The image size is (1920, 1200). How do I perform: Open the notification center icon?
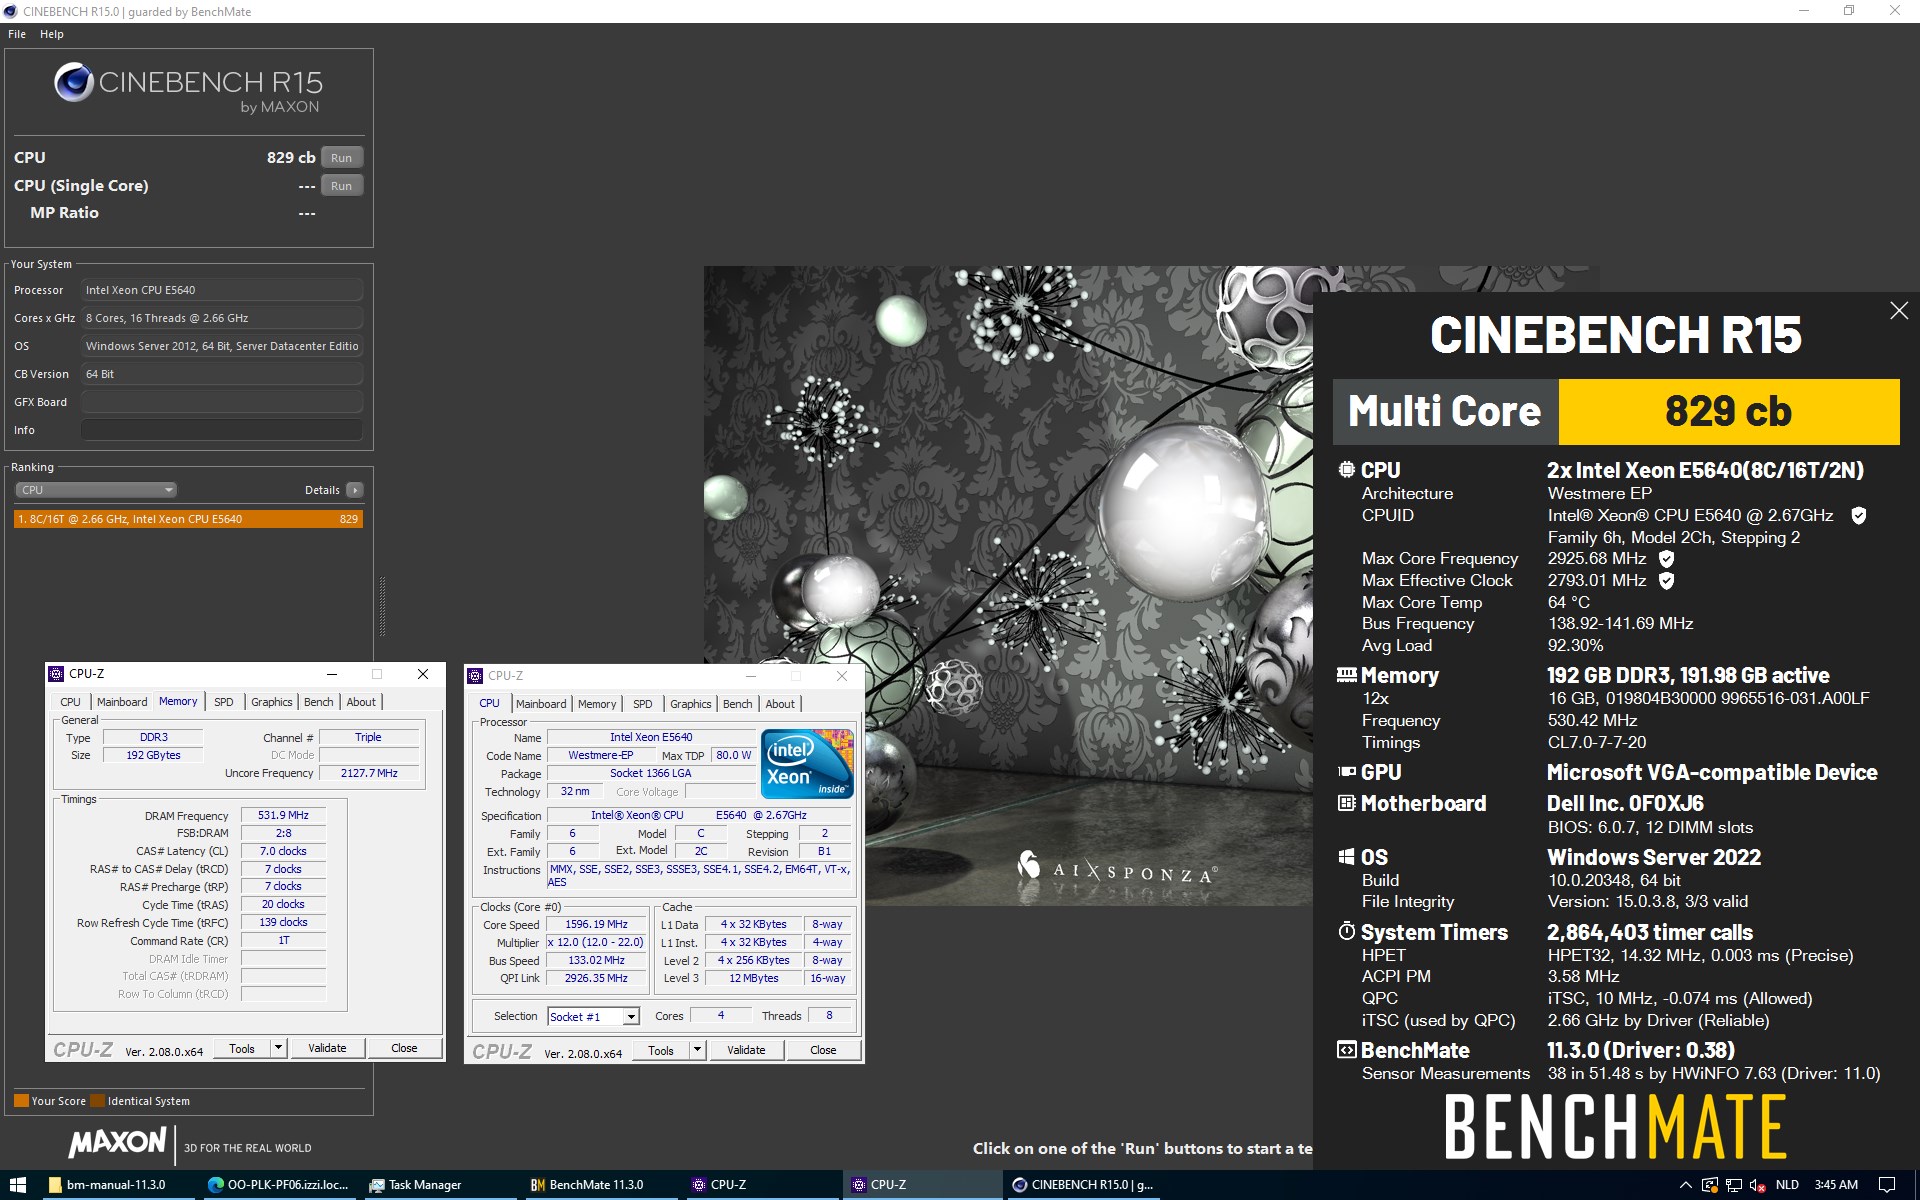coord(1887,1185)
